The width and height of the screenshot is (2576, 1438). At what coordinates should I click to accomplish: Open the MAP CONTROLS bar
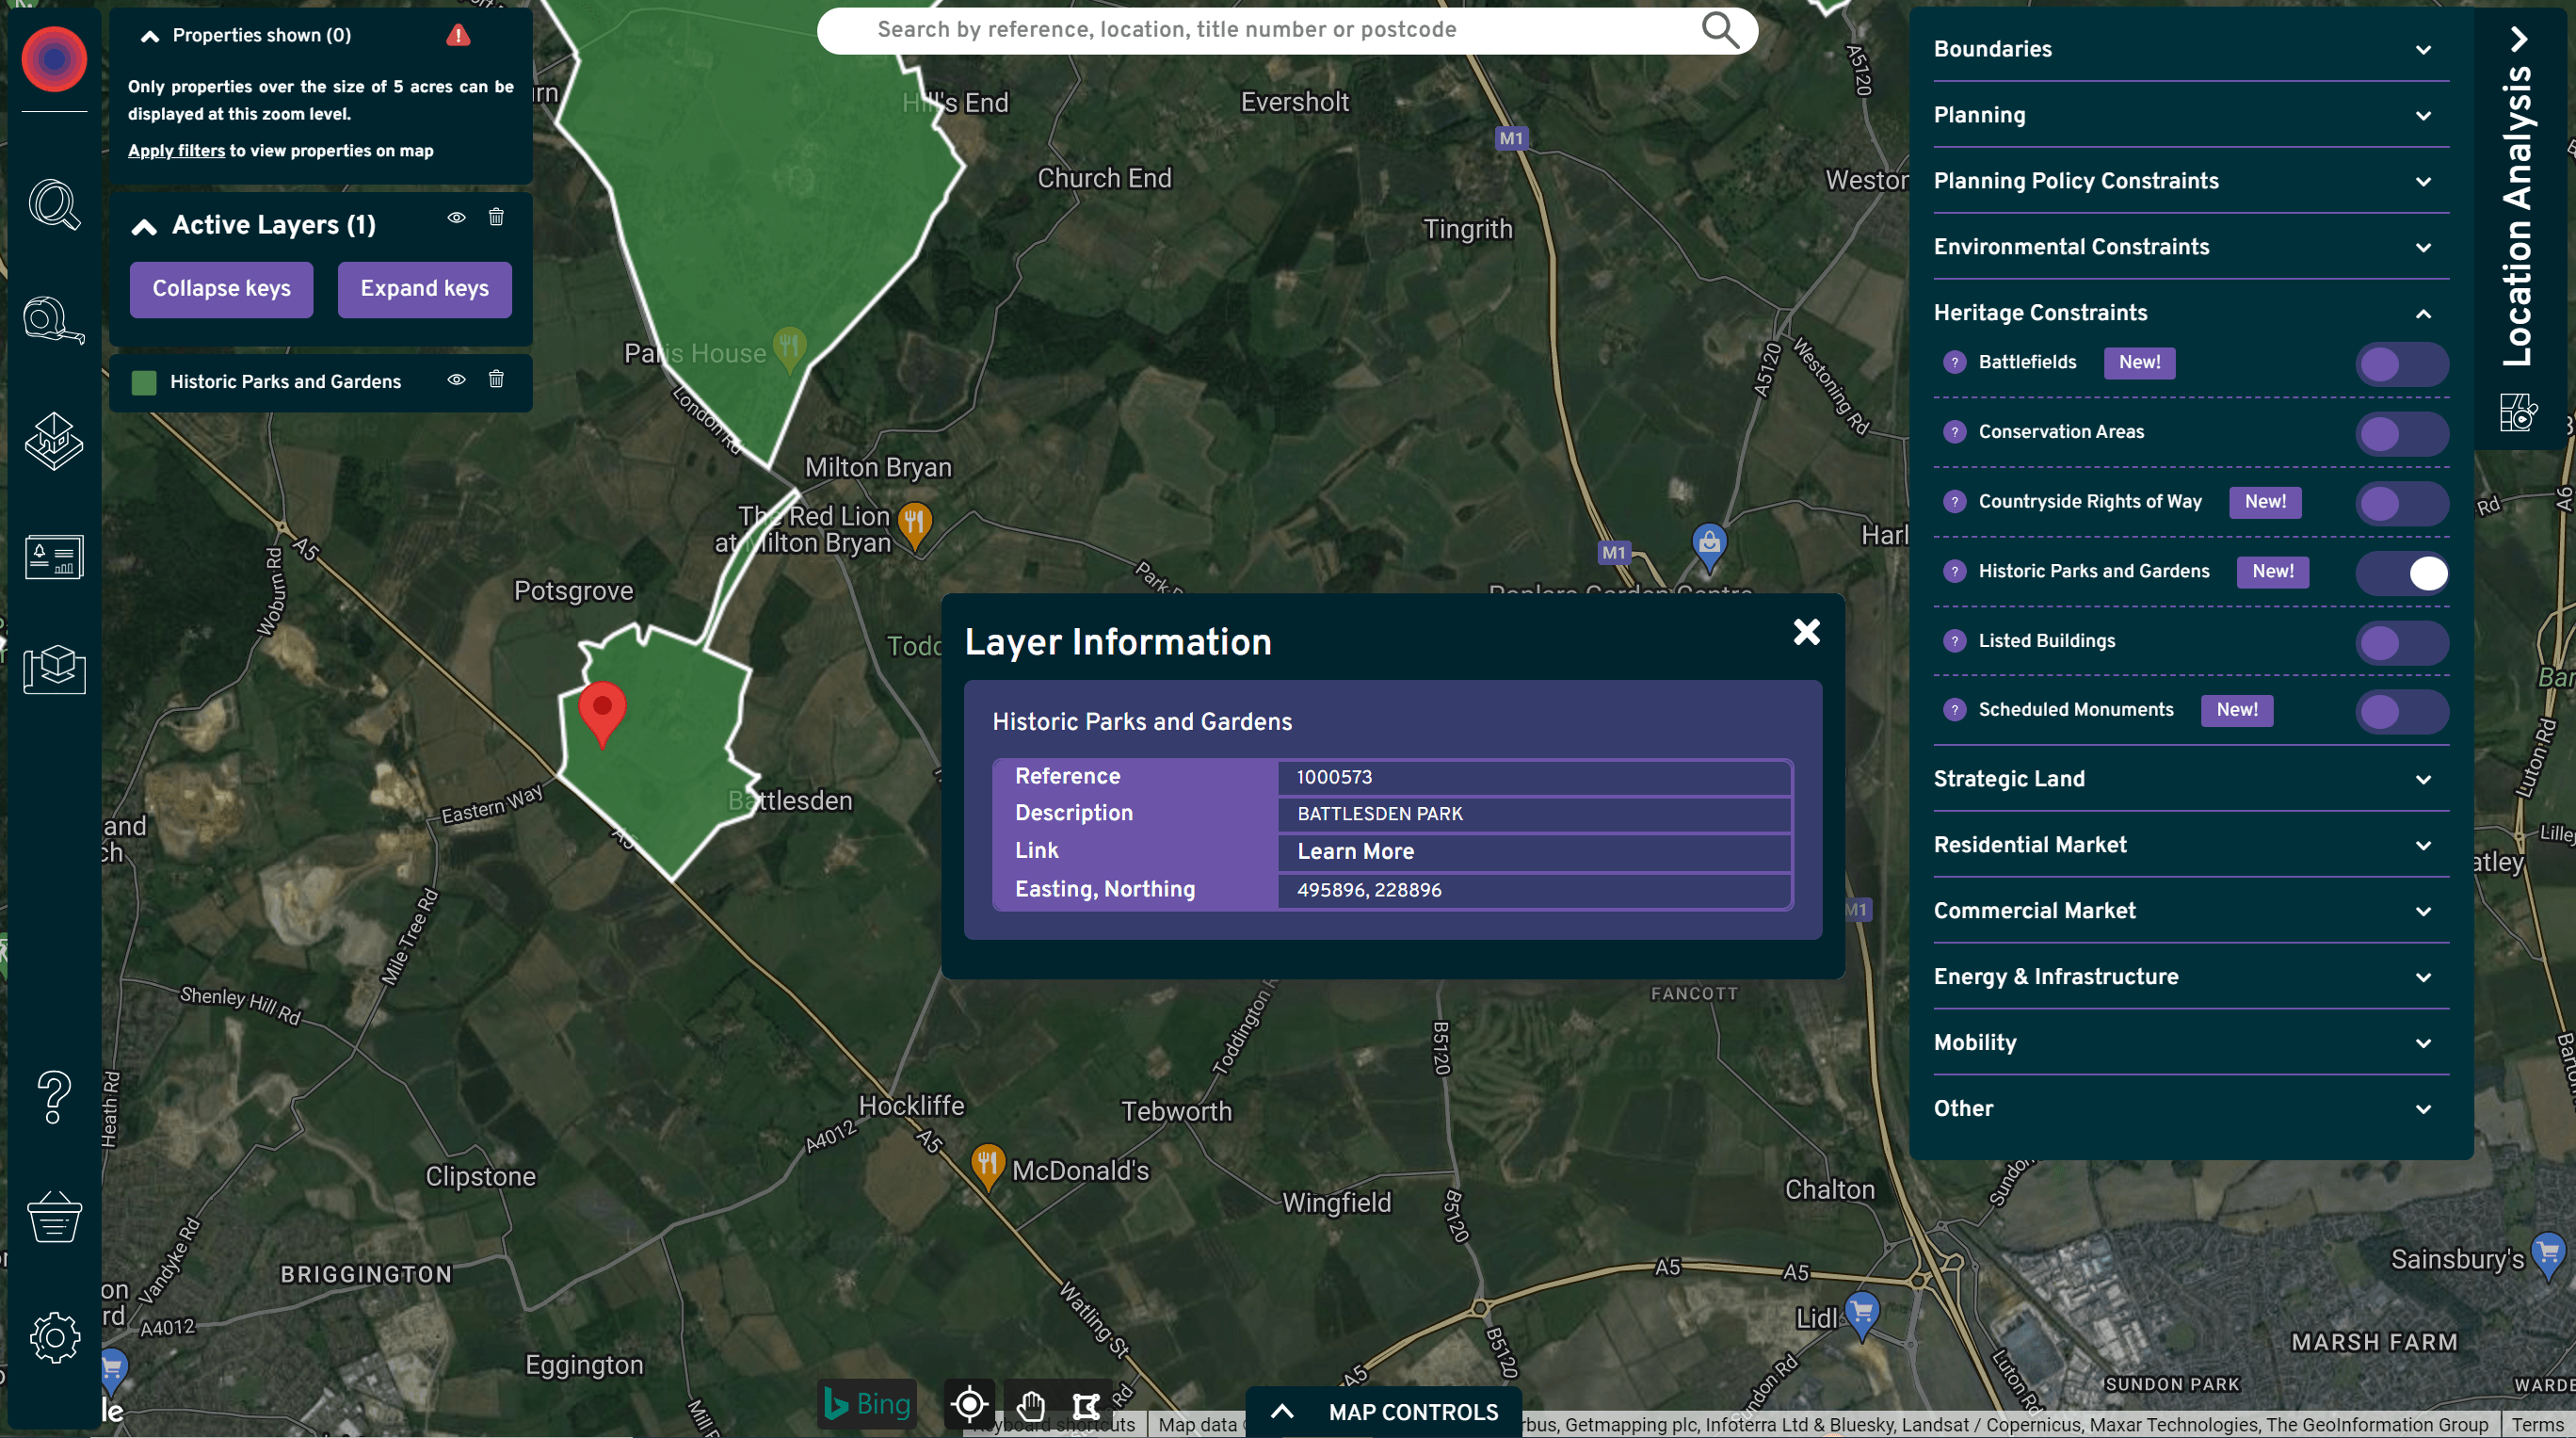[1384, 1412]
